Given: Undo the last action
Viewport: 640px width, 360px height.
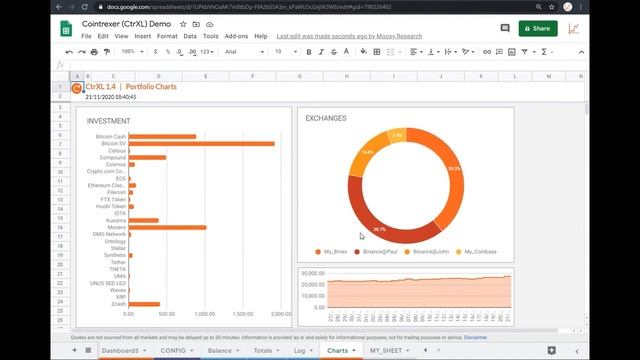Looking at the screenshot, I should click(x=69, y=52).
